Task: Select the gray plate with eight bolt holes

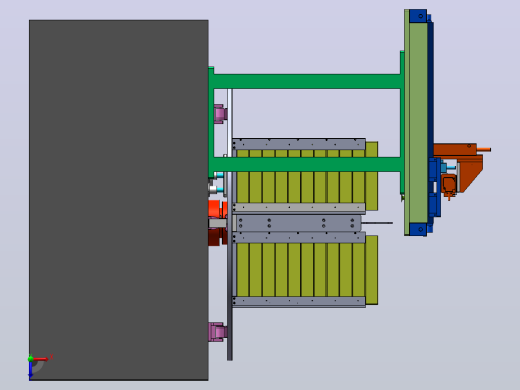Action: 299,223
